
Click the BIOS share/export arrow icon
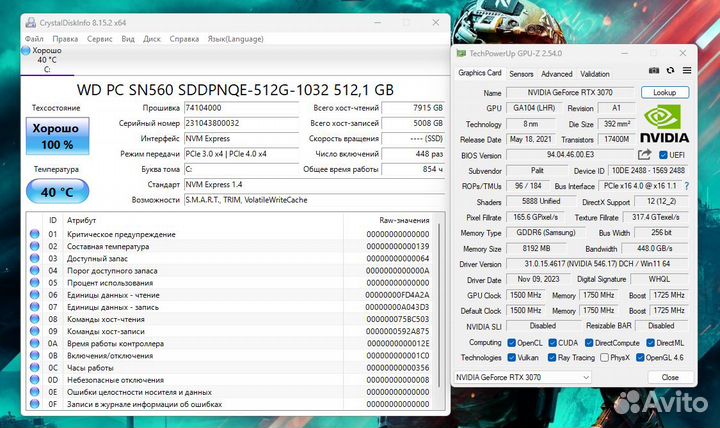point(645,155)
